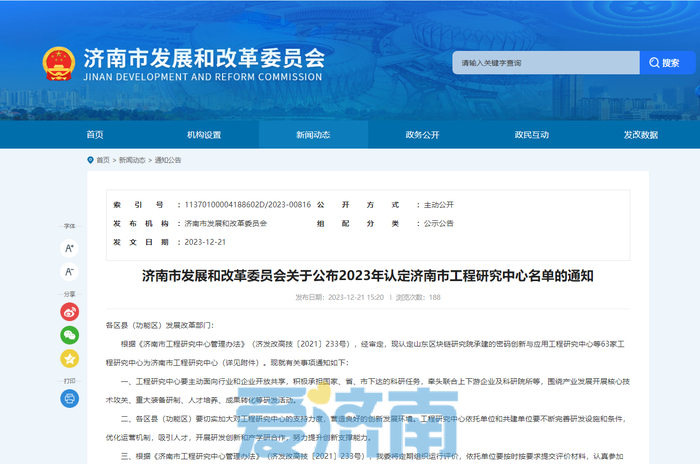Go to 新闻动态 in the breadcrumb
Viewport: 700px width, 464px height.
(132, 160)
